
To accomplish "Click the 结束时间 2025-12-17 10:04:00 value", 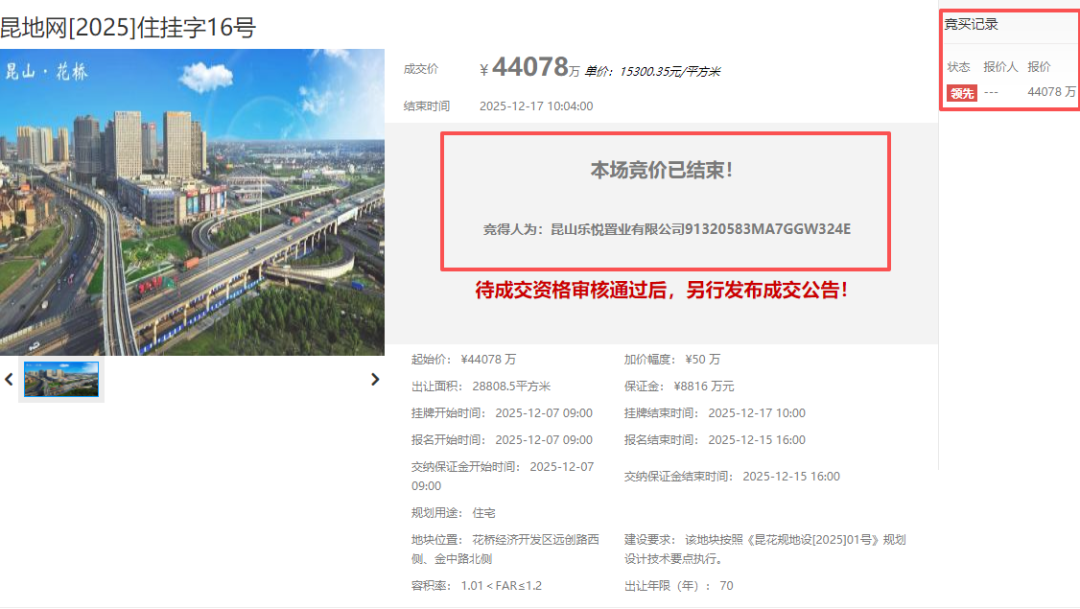I will (x=536, y=106).
